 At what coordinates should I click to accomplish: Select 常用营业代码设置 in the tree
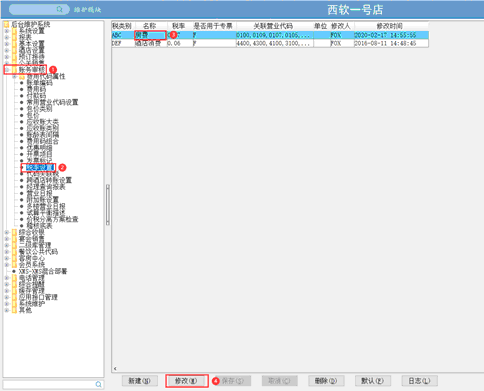coord(52,102)
